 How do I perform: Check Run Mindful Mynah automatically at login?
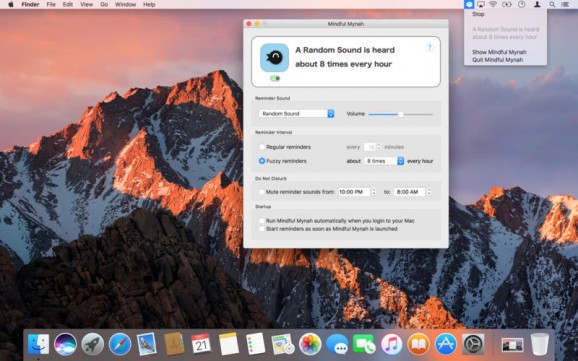click(261, 221)
